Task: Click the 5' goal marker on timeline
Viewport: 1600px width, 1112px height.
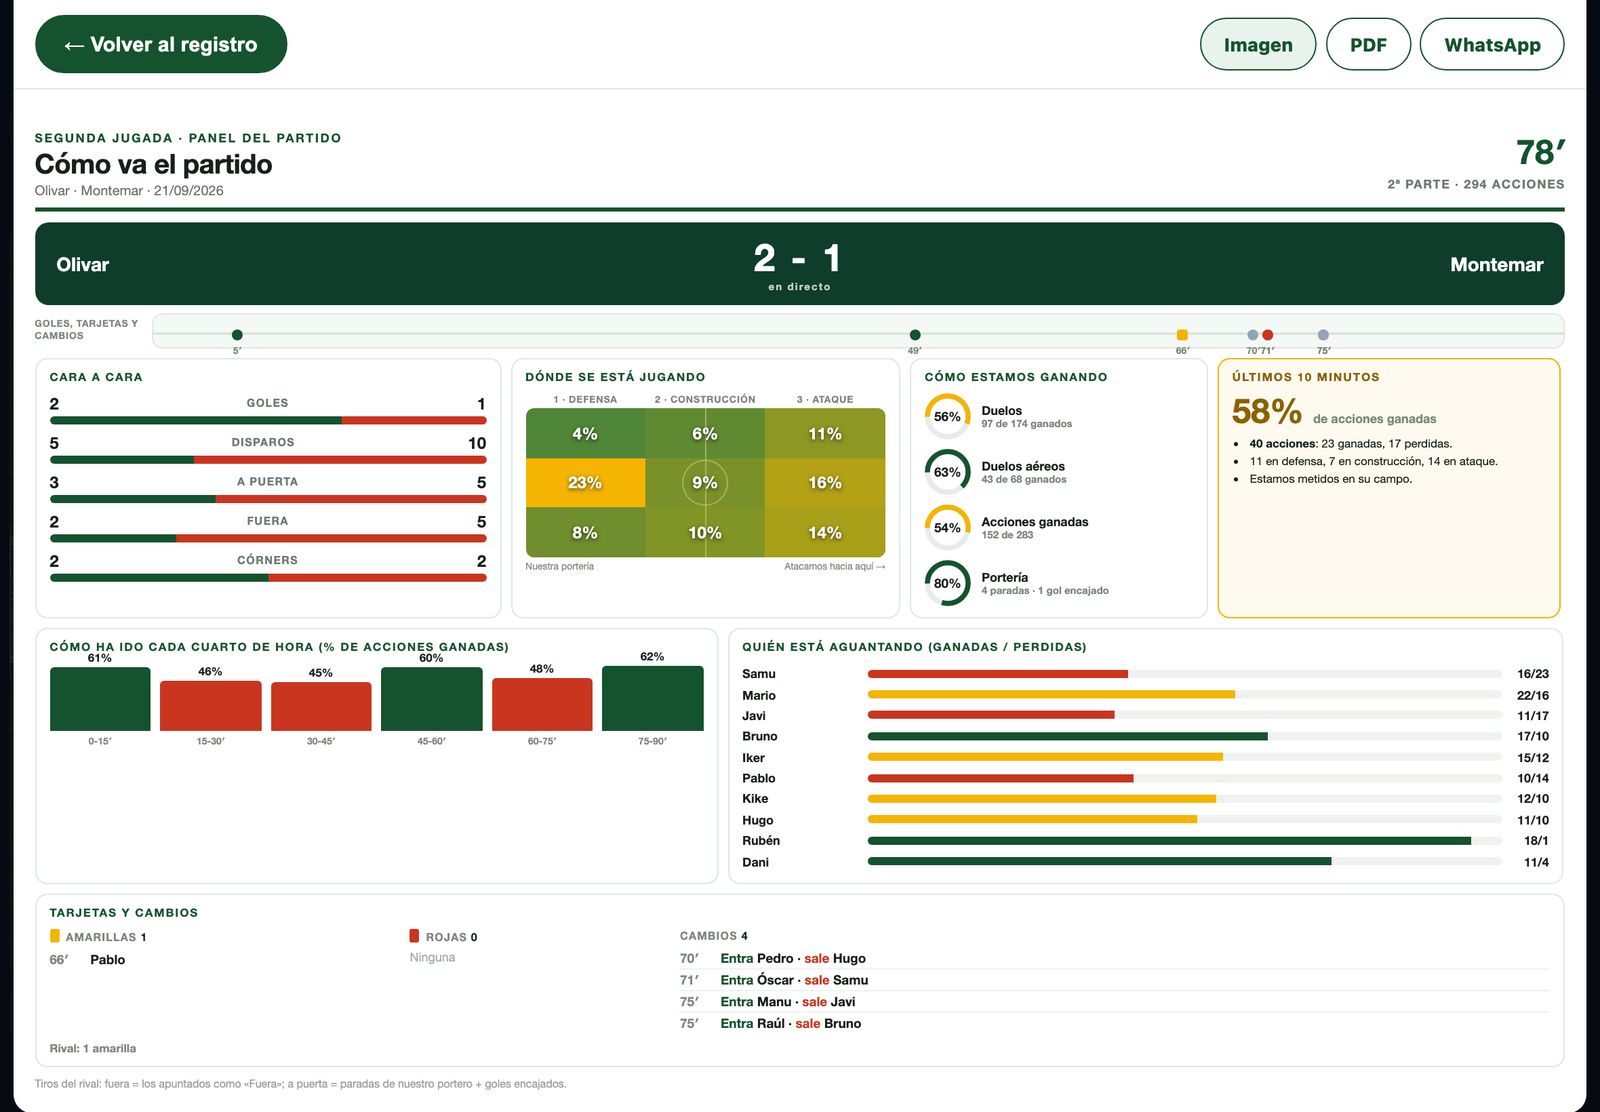Action: (237, 335)
